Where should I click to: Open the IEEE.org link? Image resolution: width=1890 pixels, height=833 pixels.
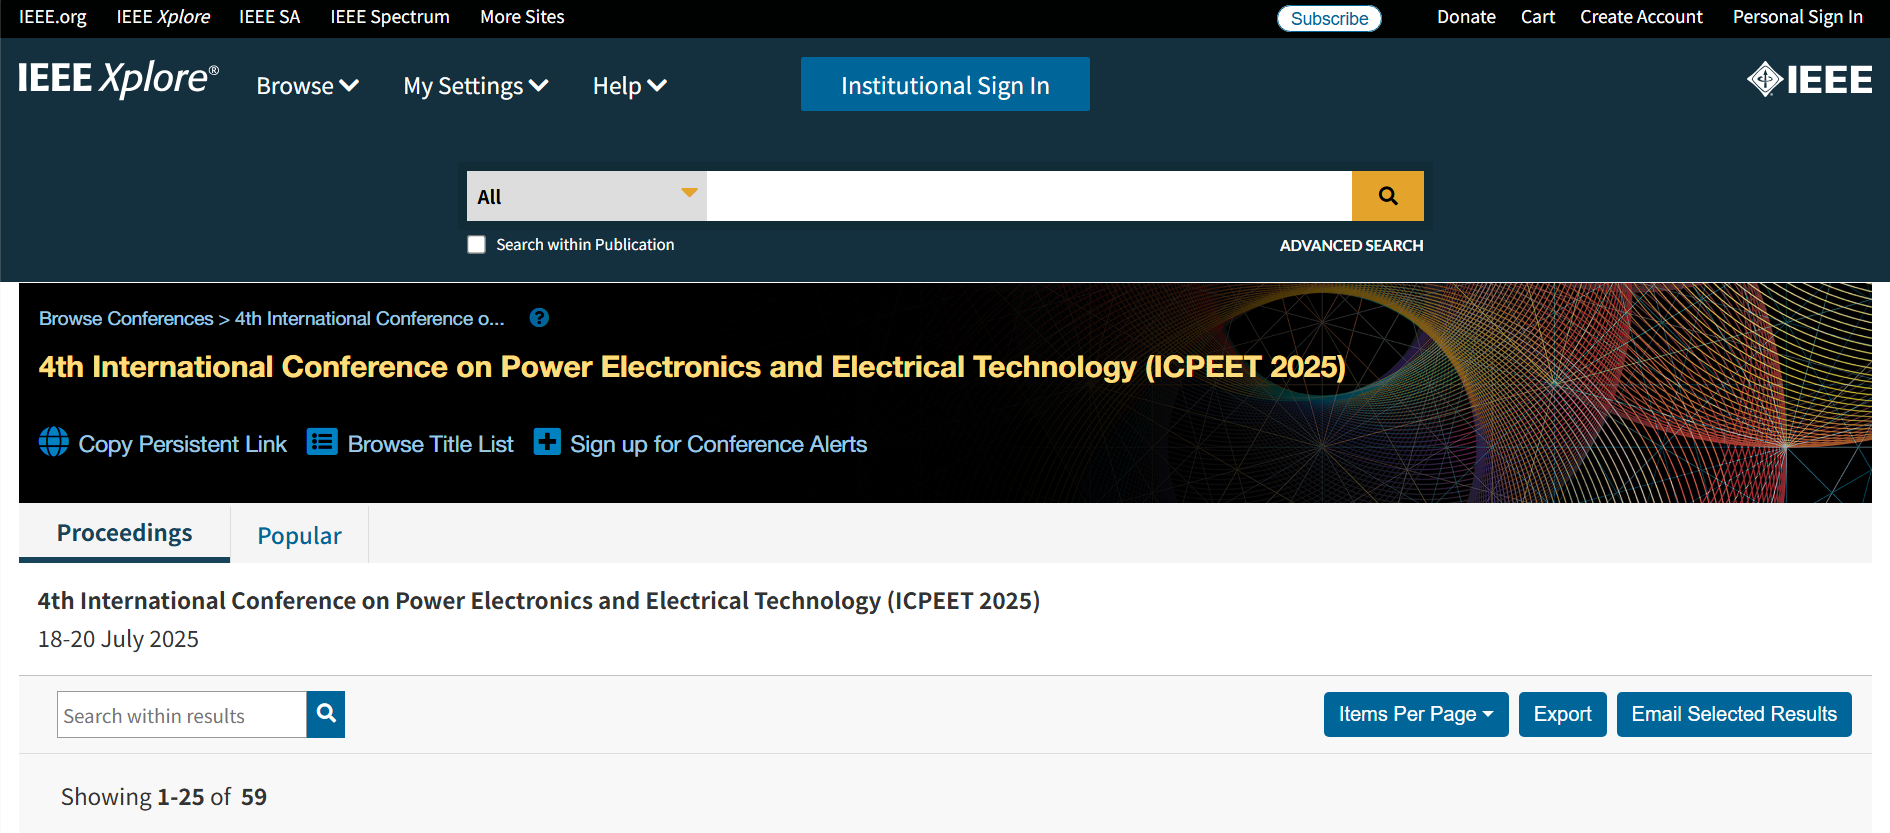coord(53,17)
